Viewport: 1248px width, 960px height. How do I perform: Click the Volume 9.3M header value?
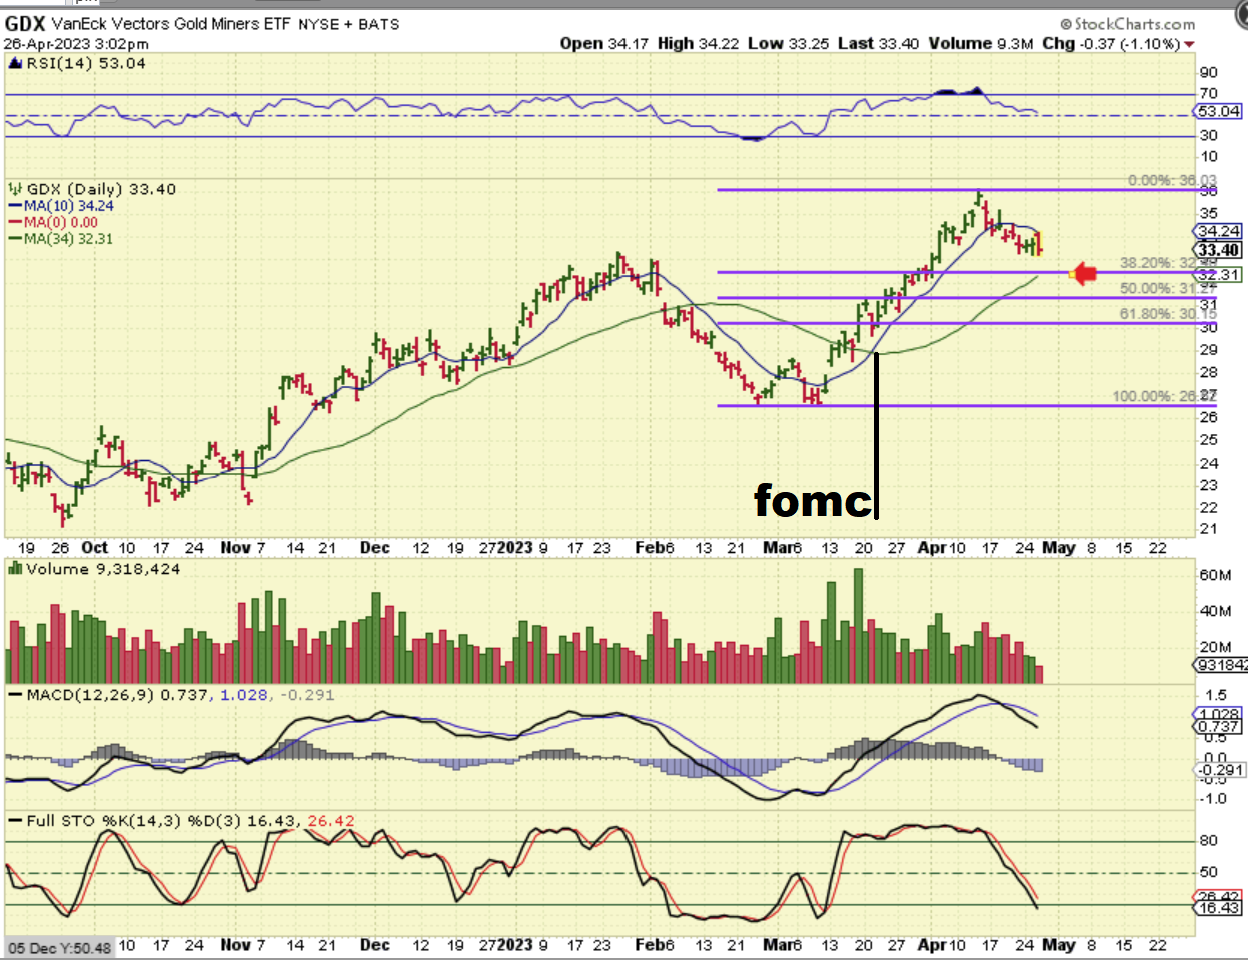[981, 43]
